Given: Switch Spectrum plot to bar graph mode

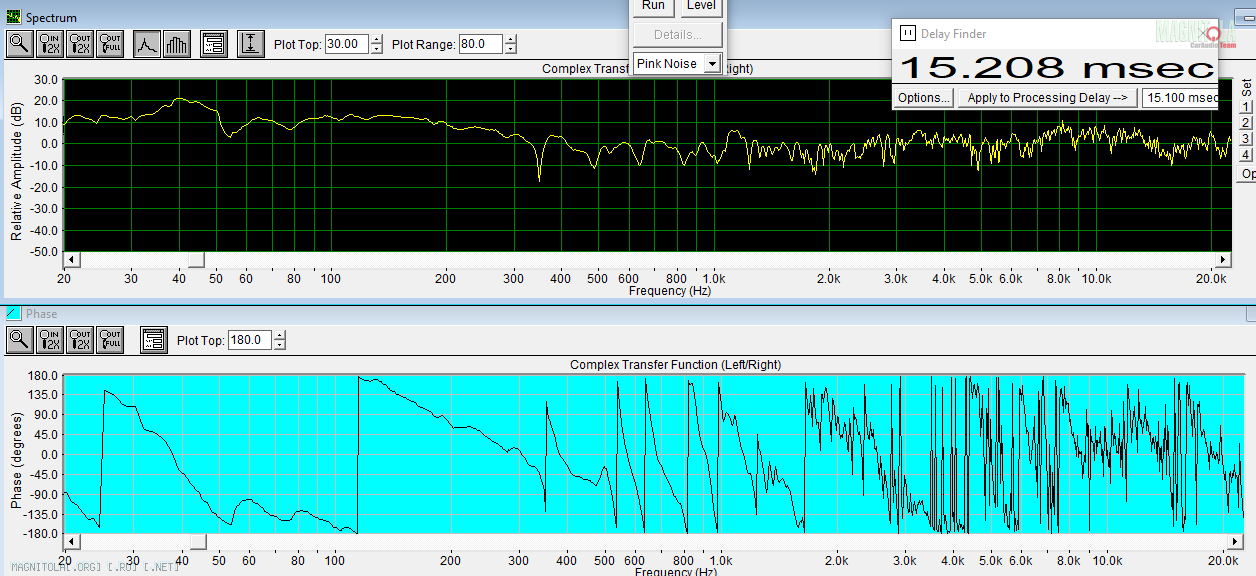Looking at the screenshot, I should [177, 44].
